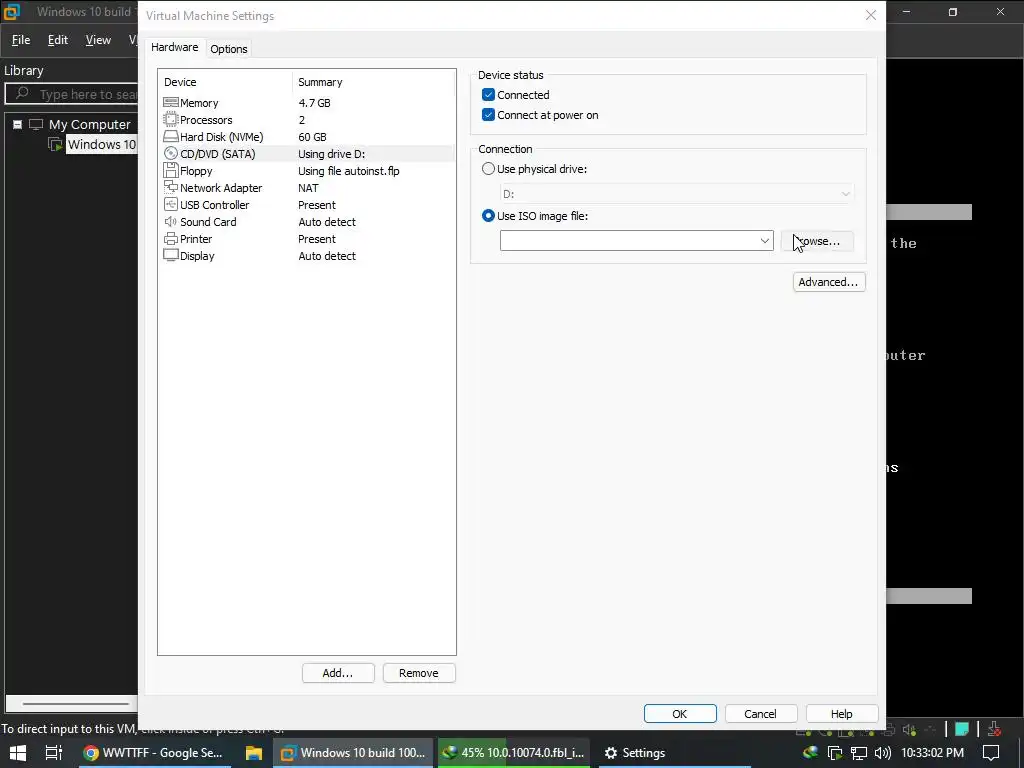Uncheck the Connected checkbox
1024x768 pixels.
pyautogui.click(x=488, y=95)
